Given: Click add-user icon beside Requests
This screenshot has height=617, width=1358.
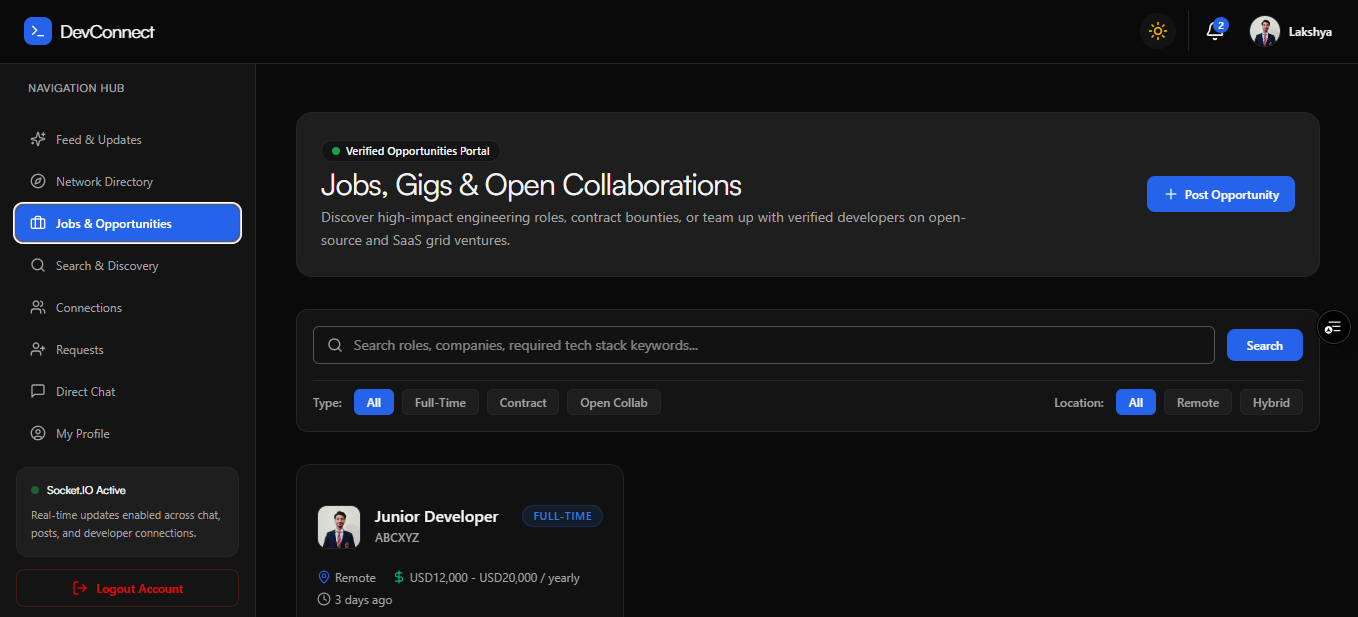Looking at the screenshot, I should (38, 350).
